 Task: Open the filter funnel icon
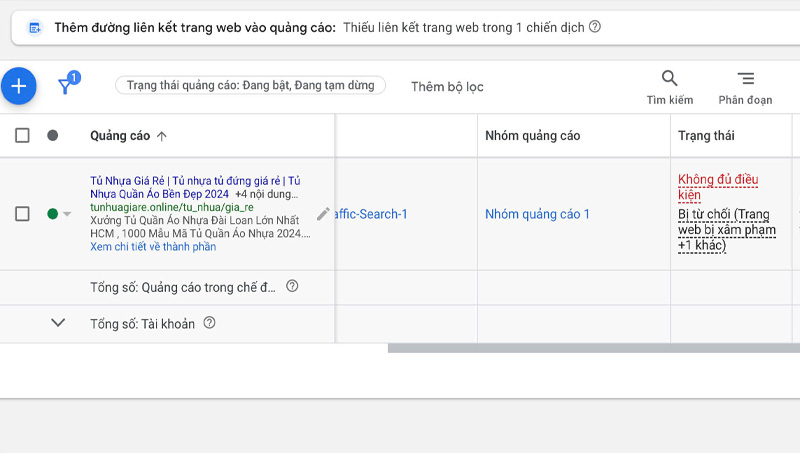point(67,86)
